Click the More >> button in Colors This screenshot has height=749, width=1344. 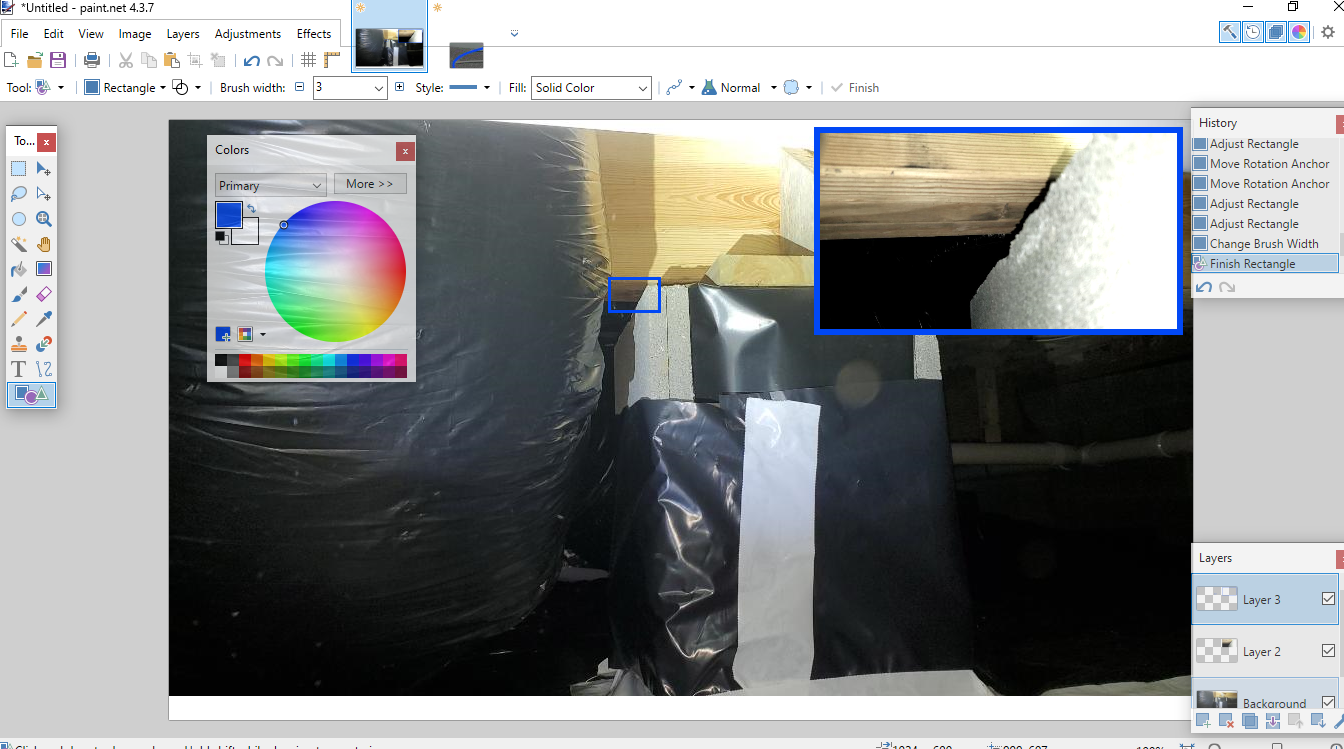370,184
